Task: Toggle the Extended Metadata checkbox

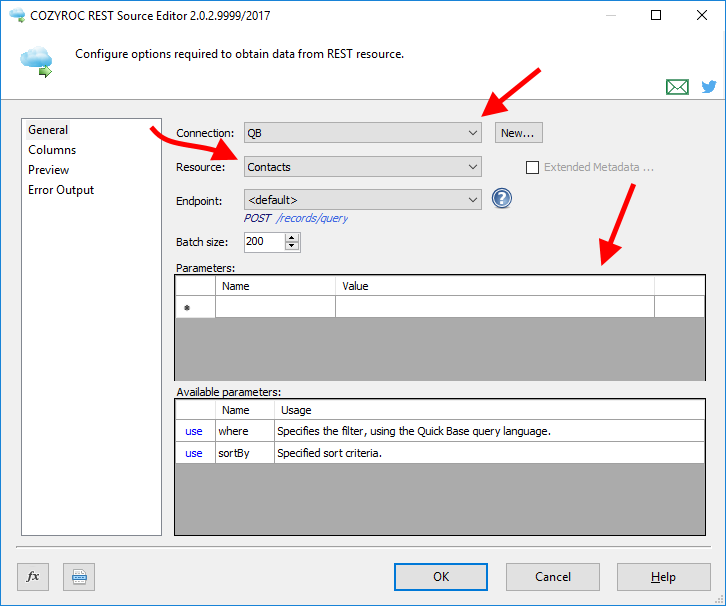Action: coord(532,167)
